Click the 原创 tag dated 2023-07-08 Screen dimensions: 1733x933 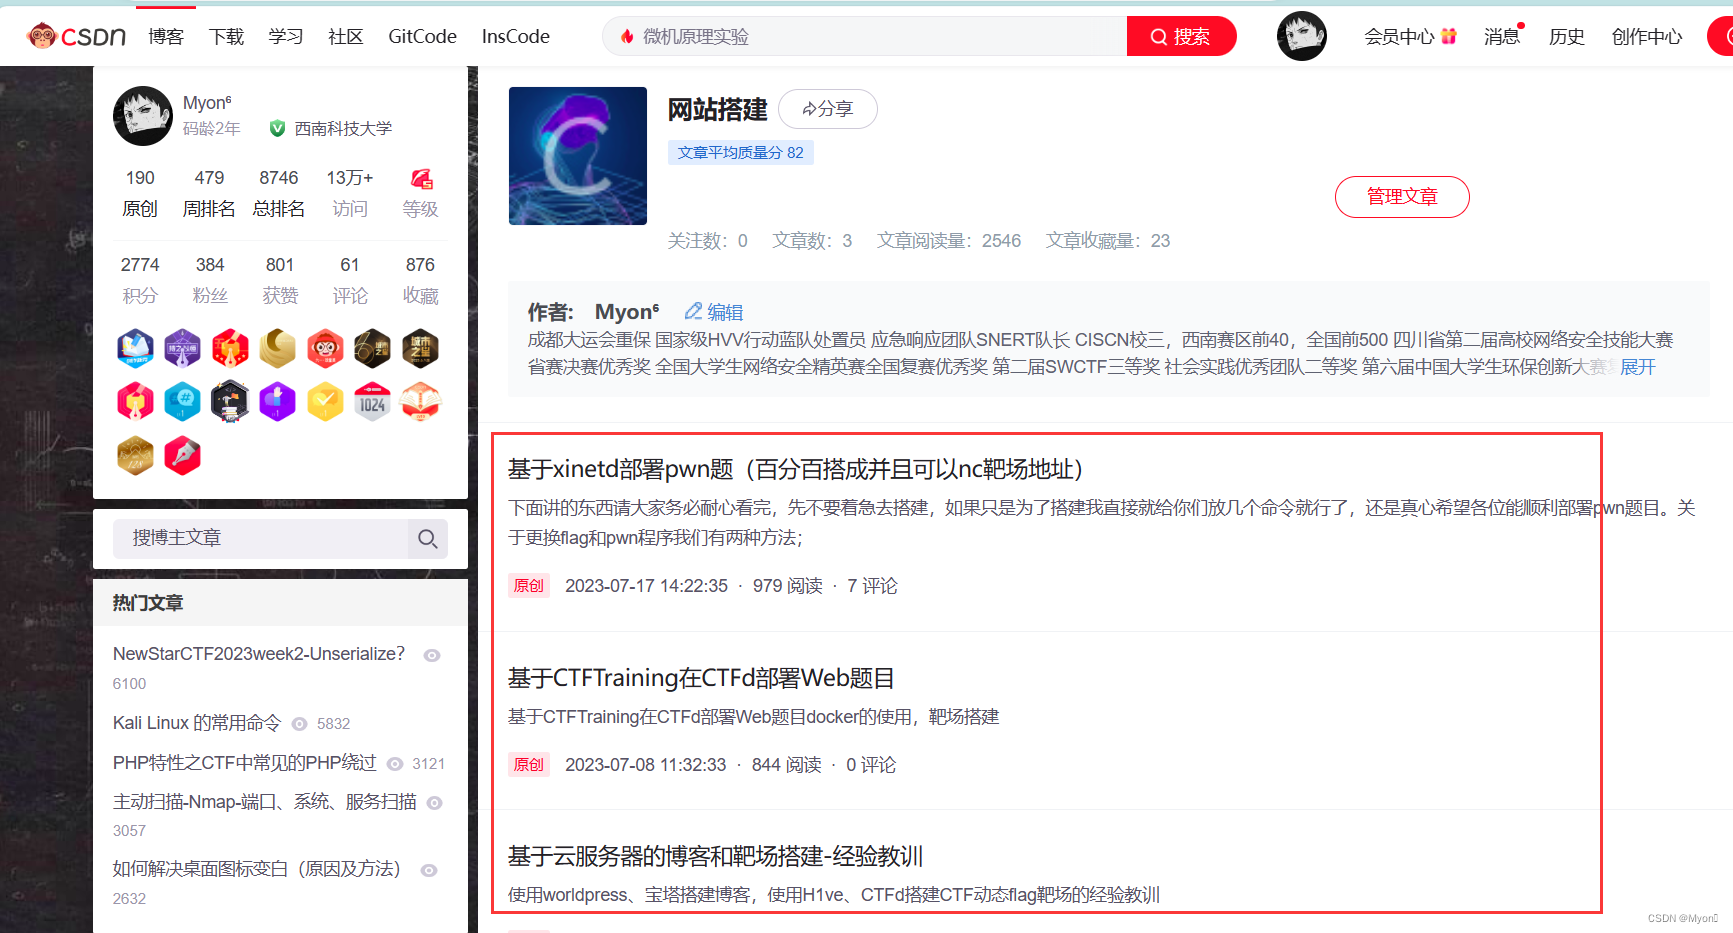pos(529,765)
